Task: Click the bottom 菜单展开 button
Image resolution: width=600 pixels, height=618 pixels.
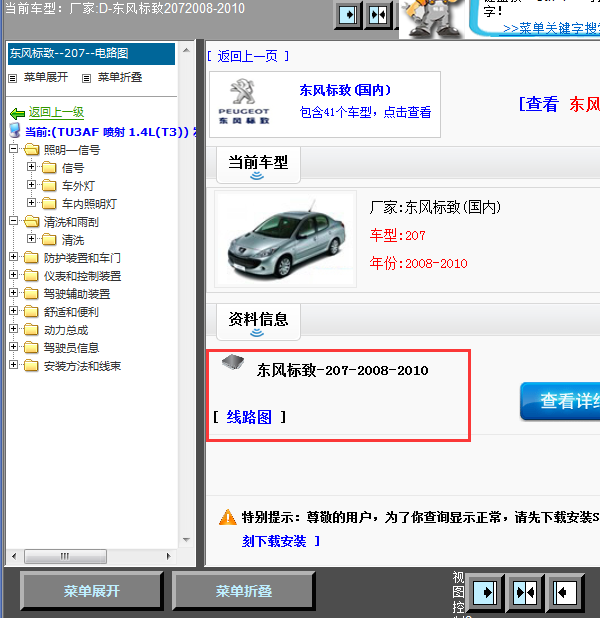Action: (91, 591)
